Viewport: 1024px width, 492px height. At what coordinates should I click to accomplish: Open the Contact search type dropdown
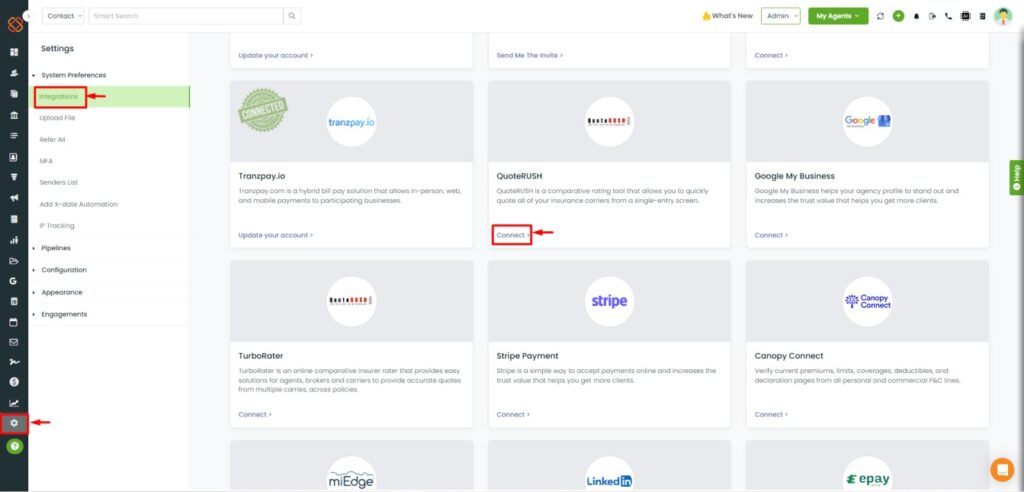(x=63, y=16)
